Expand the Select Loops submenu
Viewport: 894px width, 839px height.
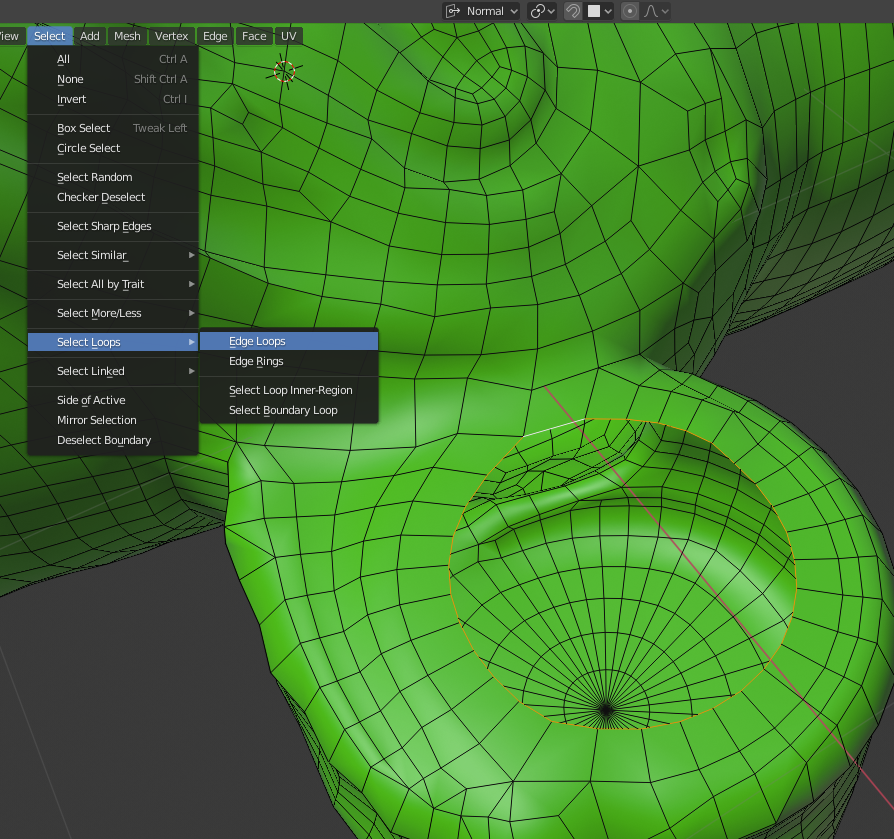click(x=113, y=342)
